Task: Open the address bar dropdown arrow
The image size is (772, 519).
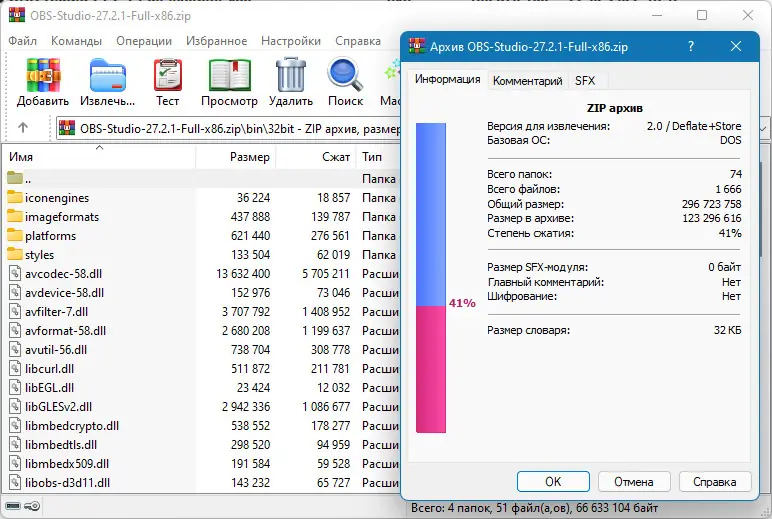Action: click(764, 129)
